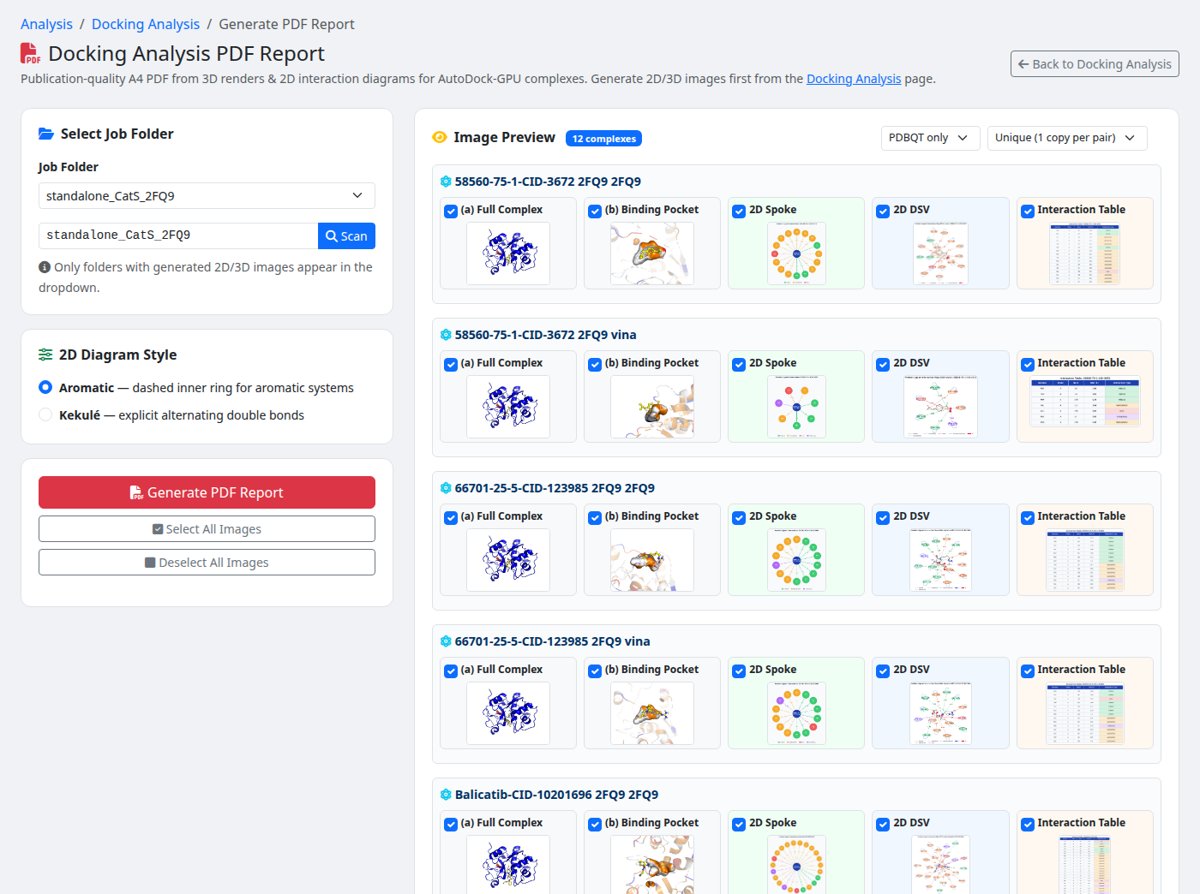Uncheck 2D DSV for 58560-75-1-CID-3672 2FQ9 vina
1200x894 pixels.
click(x=883, y=364)
